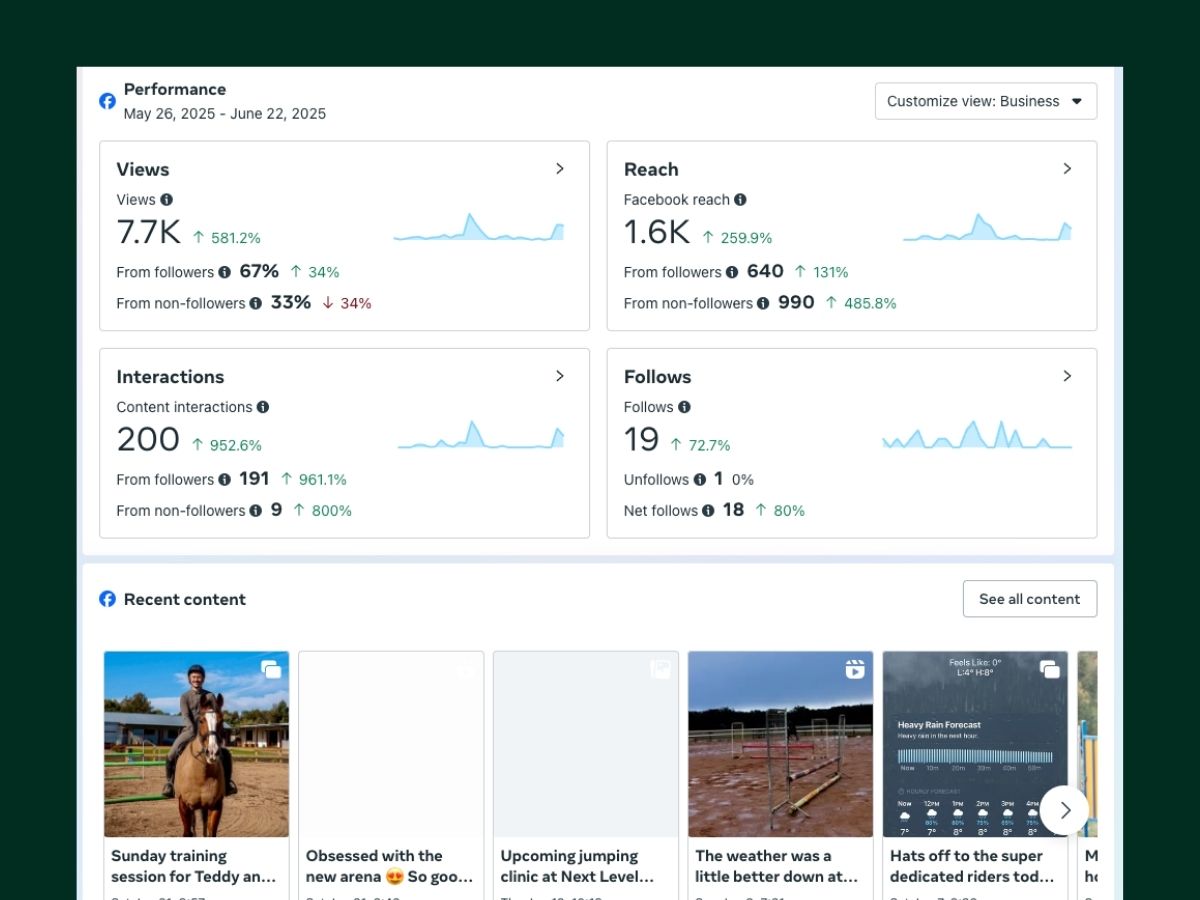This screenshot has width=1200, height=900.
Task: Click the Upcoming jumping clinic caption
Action: coord(577,866)
